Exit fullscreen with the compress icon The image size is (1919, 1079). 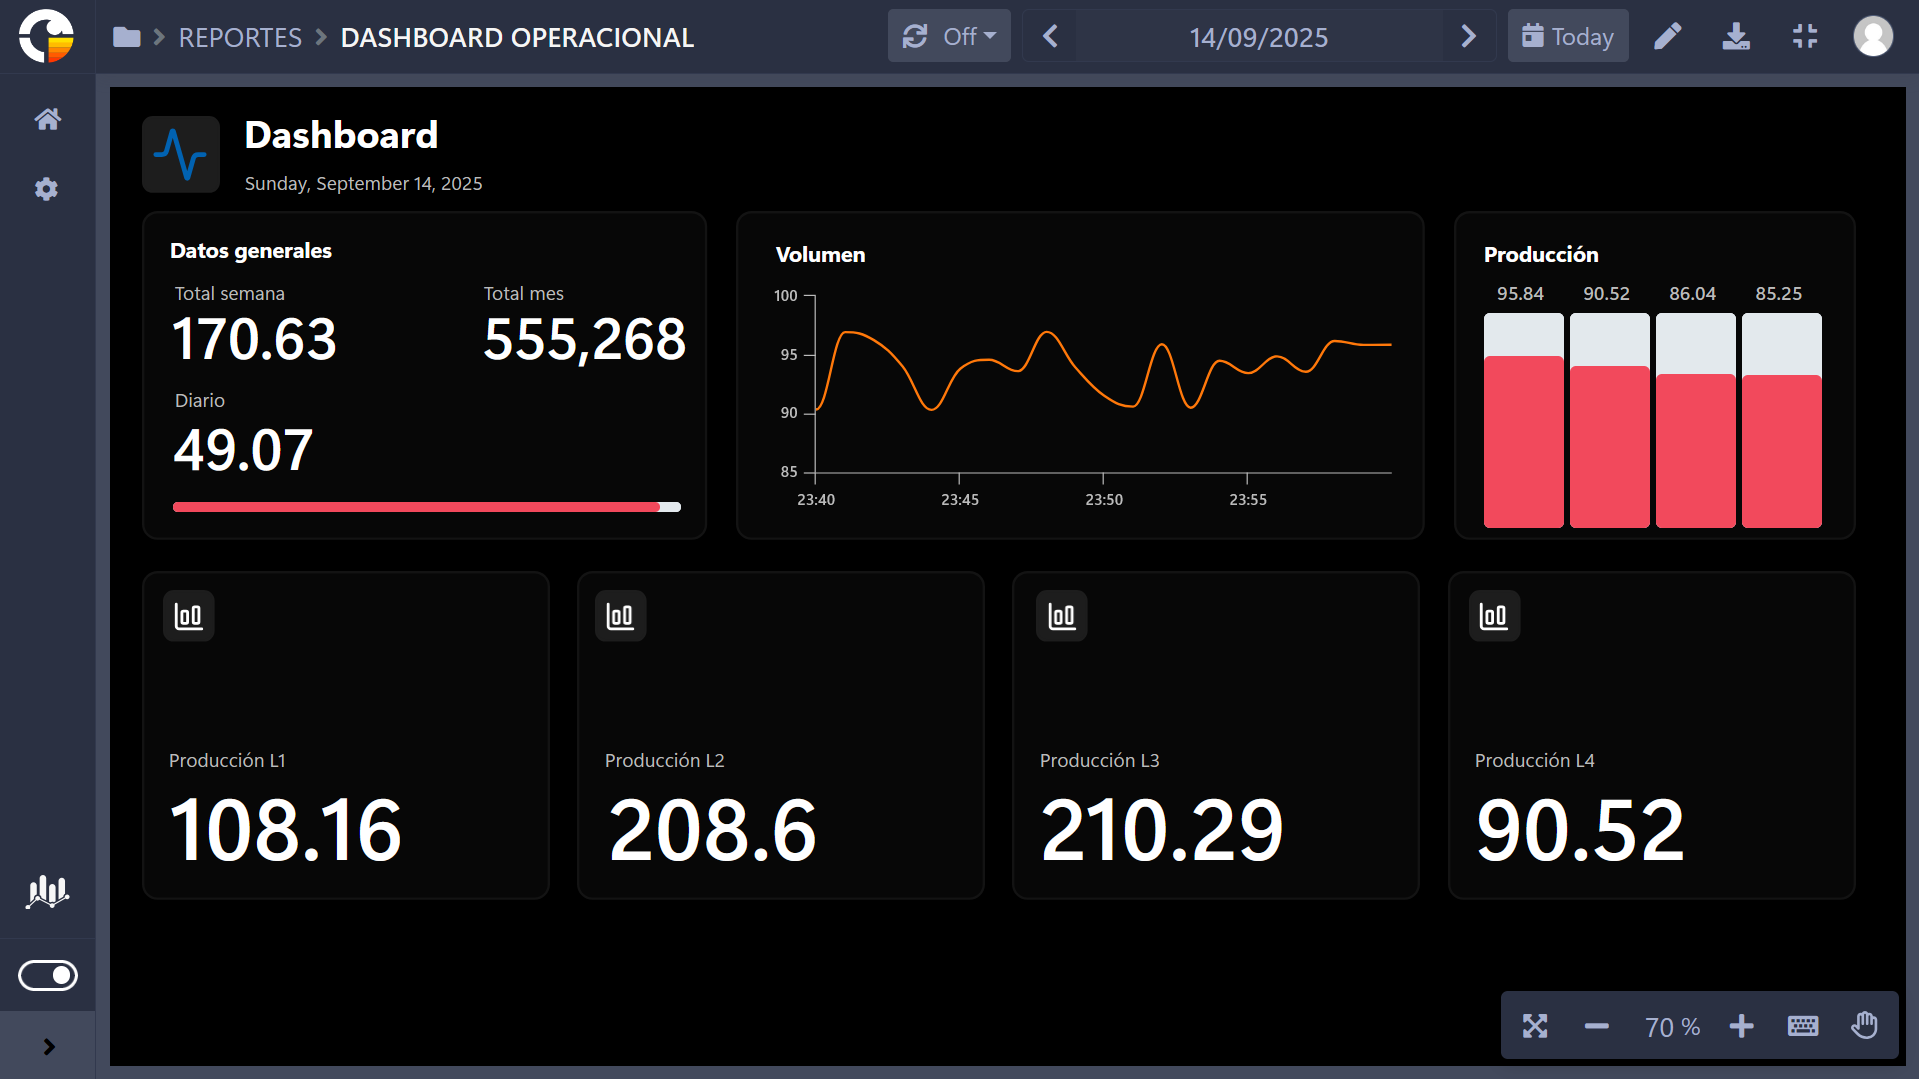tap(1804, 37)
